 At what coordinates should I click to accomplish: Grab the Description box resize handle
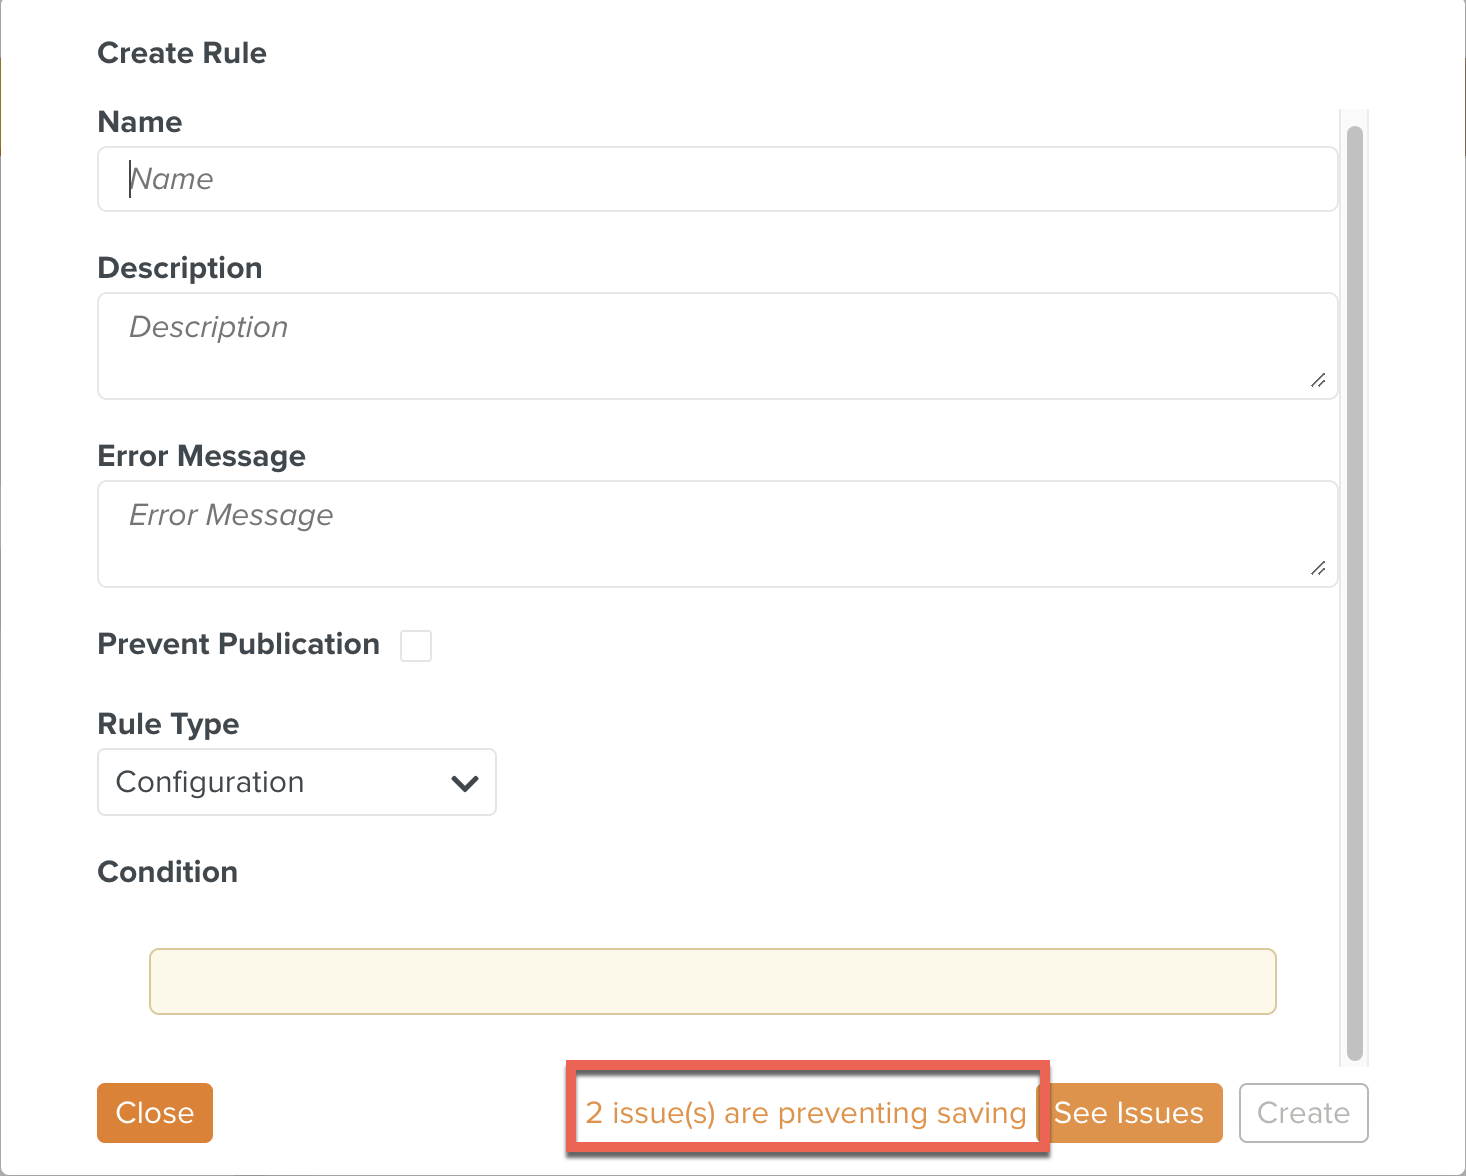pos(1318,380)
